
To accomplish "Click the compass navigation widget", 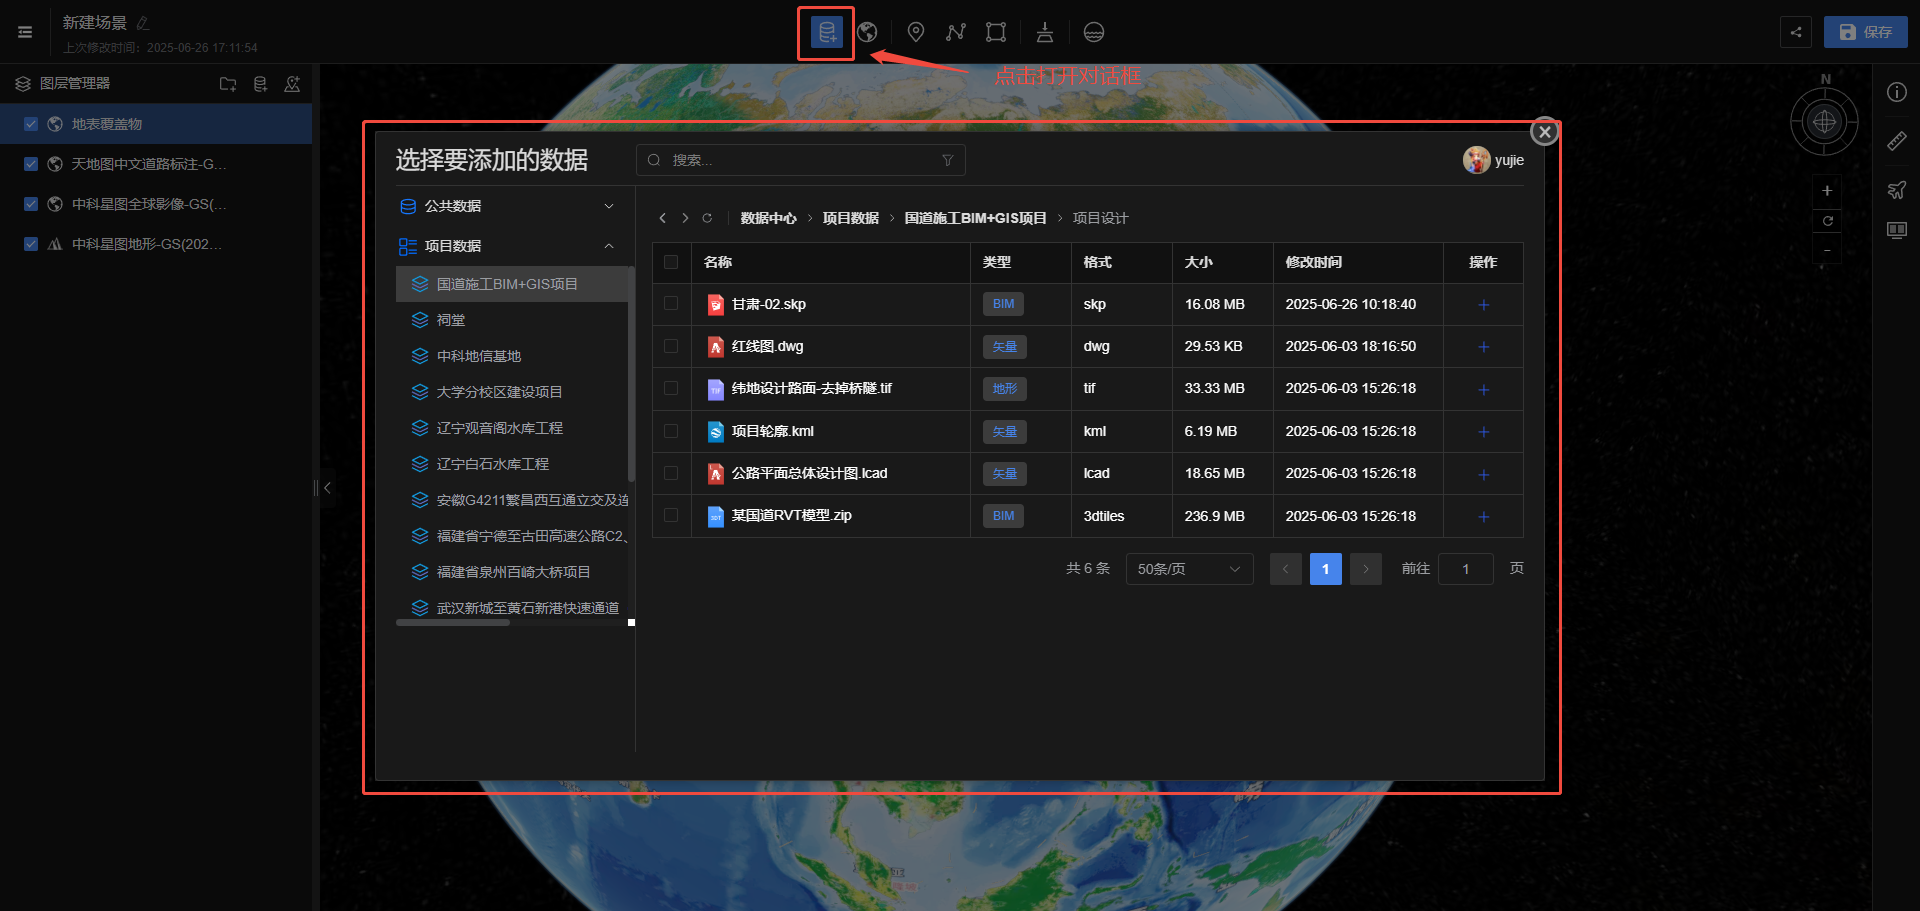I will pos(1824,122).
